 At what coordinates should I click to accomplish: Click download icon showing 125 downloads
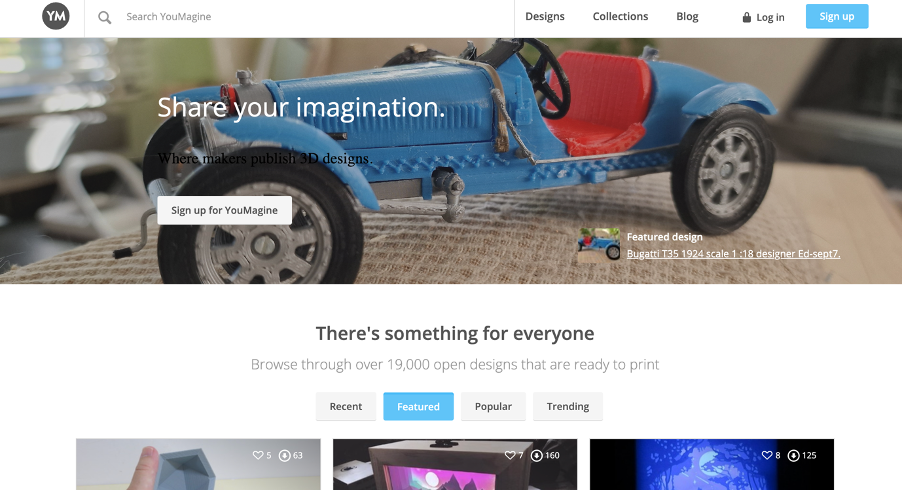pos(793,455)
